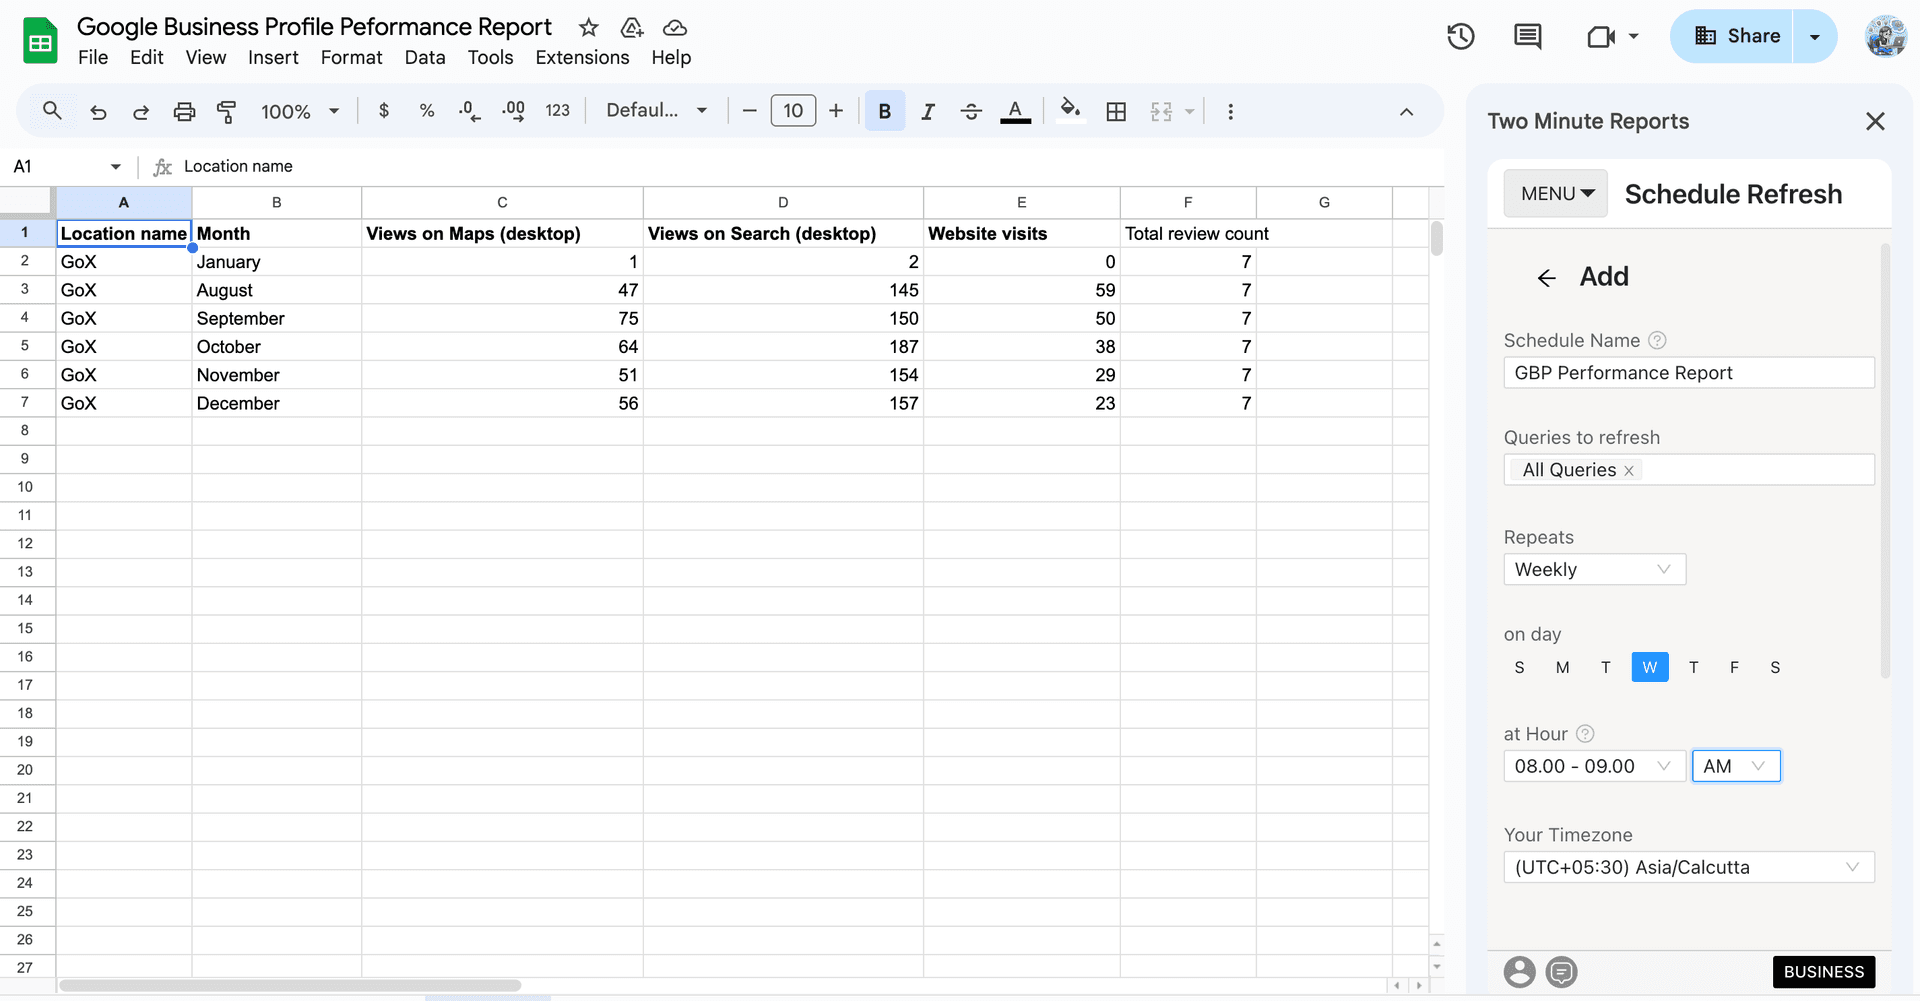Click the BUSINESS plan button
The width and height of the screenshot is (1920, 1001).
click(x=1824, y=971)
